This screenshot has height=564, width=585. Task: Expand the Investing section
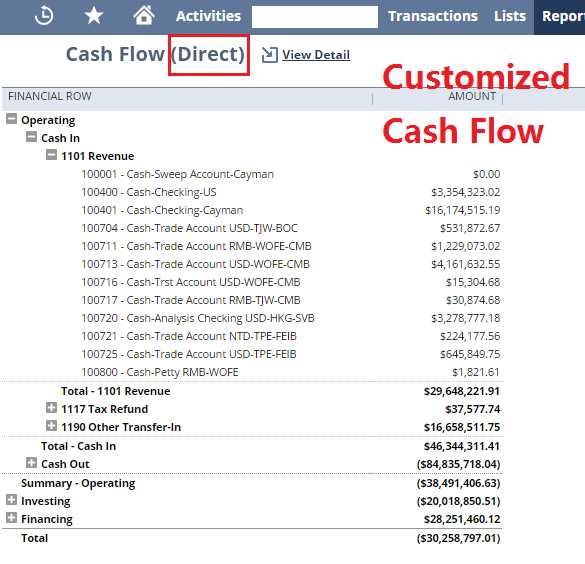12,500
